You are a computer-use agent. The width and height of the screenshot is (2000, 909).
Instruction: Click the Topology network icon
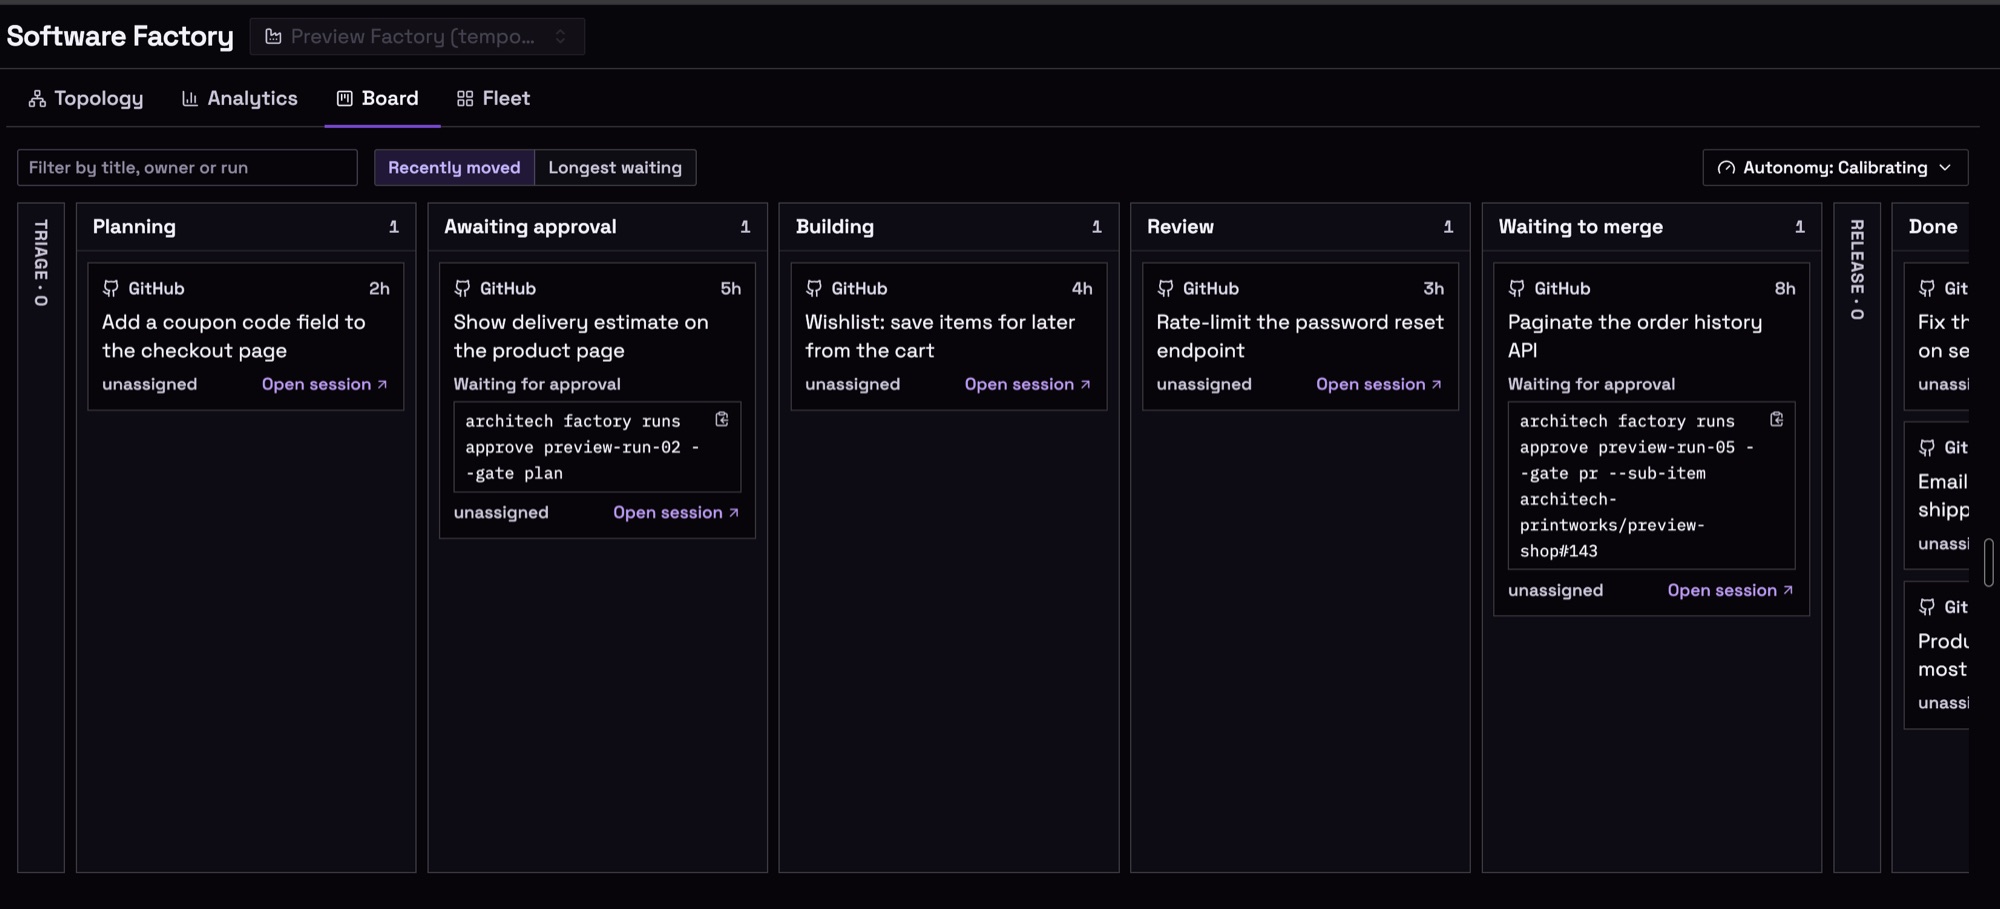pyautogui.click(x=37, y=98)
